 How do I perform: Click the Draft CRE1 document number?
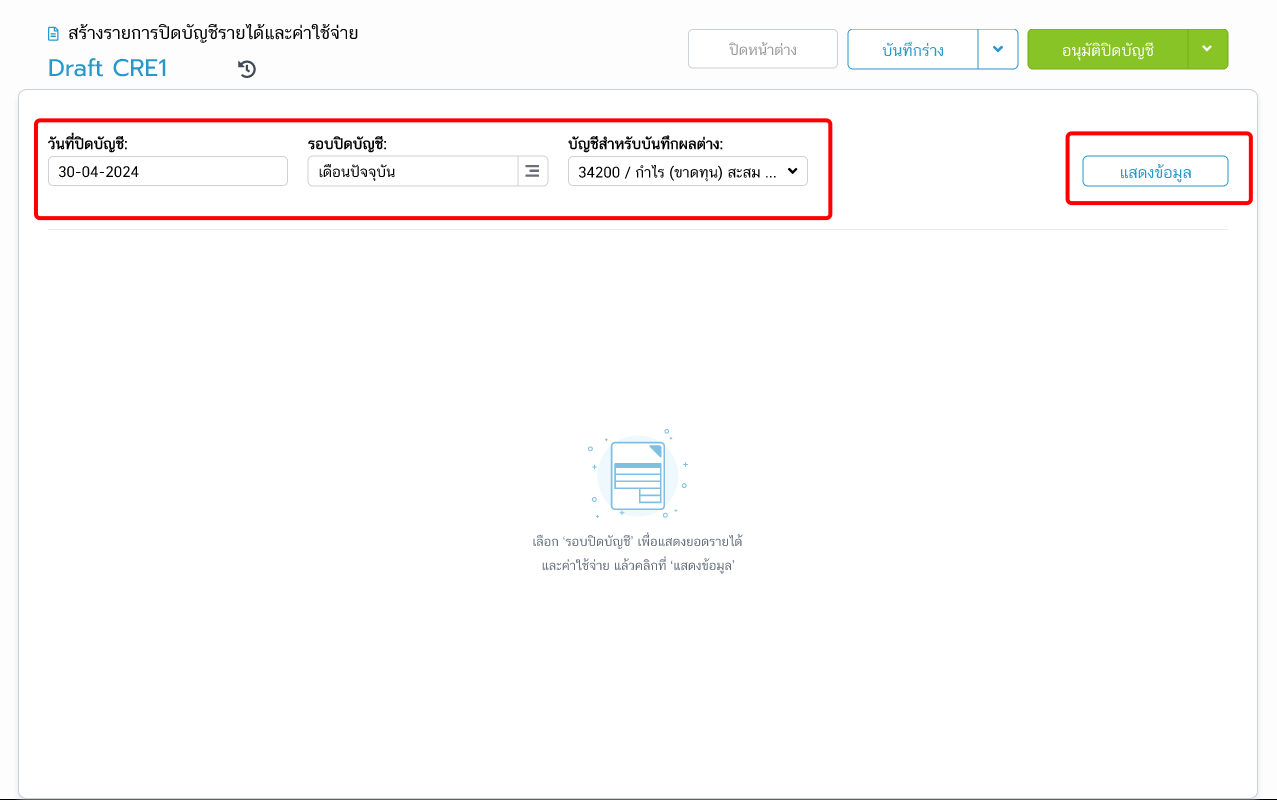(x=108, y=68)
